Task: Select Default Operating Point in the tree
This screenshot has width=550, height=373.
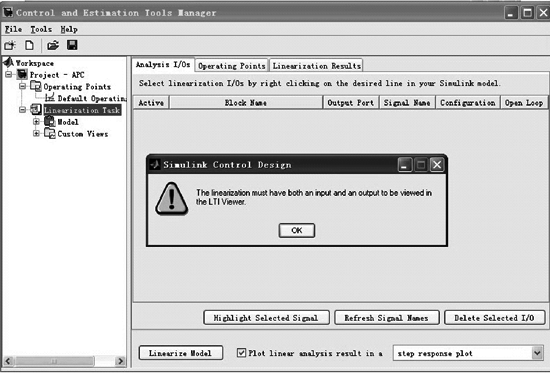Action: (92, 98)
